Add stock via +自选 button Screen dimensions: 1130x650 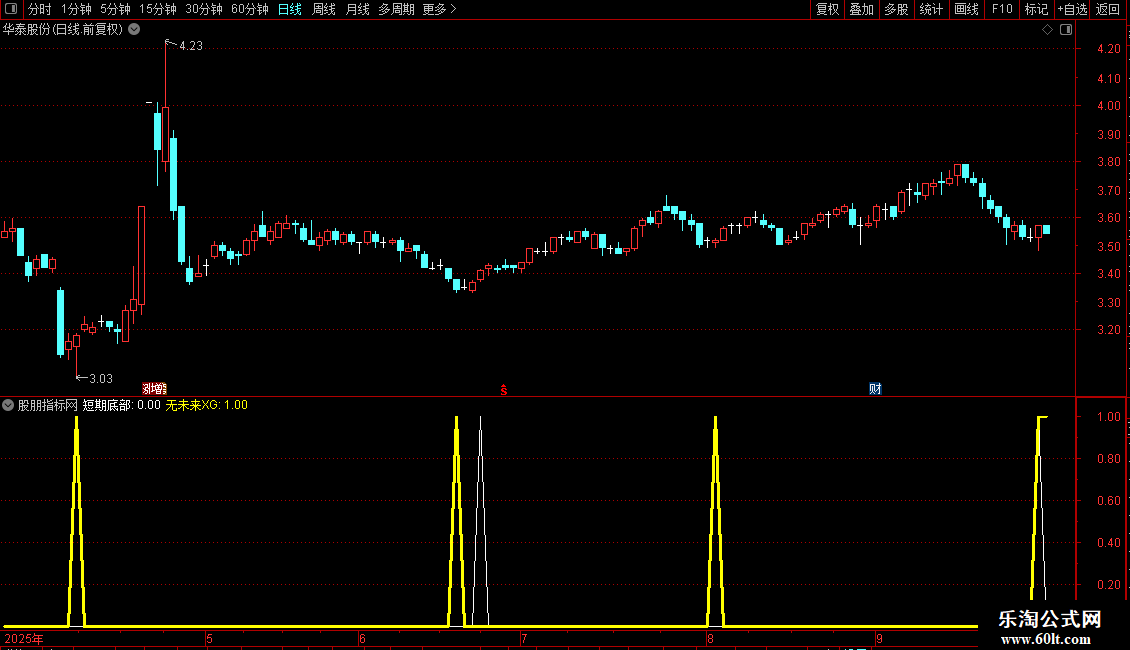pyautogui.click(x=1072, y=9)
